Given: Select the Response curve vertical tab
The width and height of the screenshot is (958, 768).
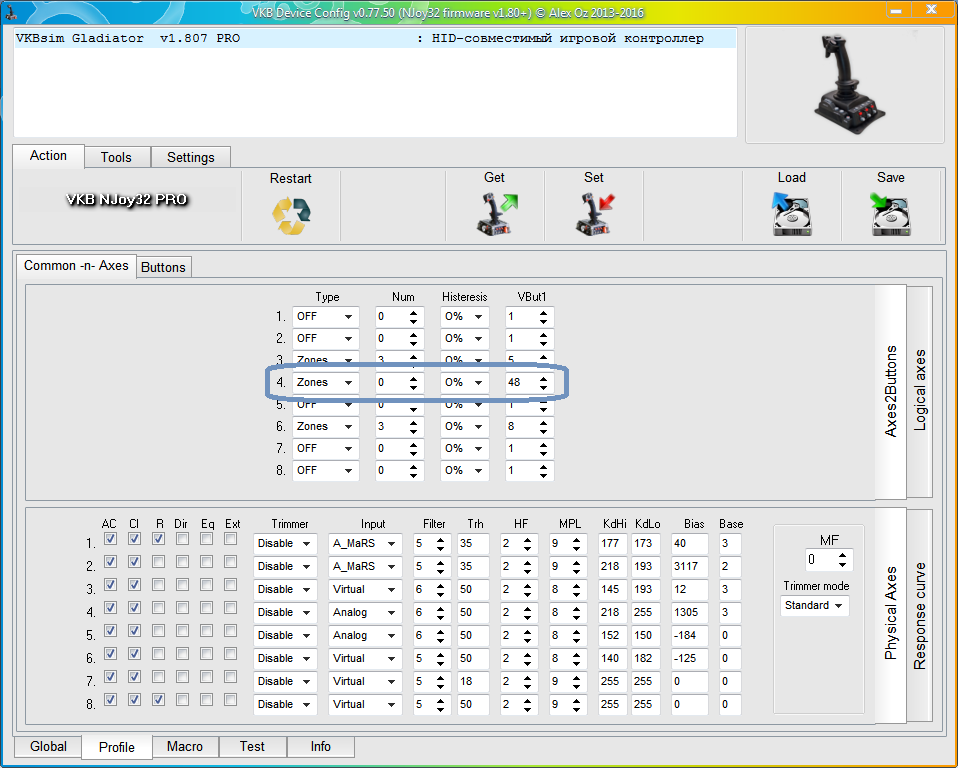Looking at the screenshot, I should click(x=920, y=616).
